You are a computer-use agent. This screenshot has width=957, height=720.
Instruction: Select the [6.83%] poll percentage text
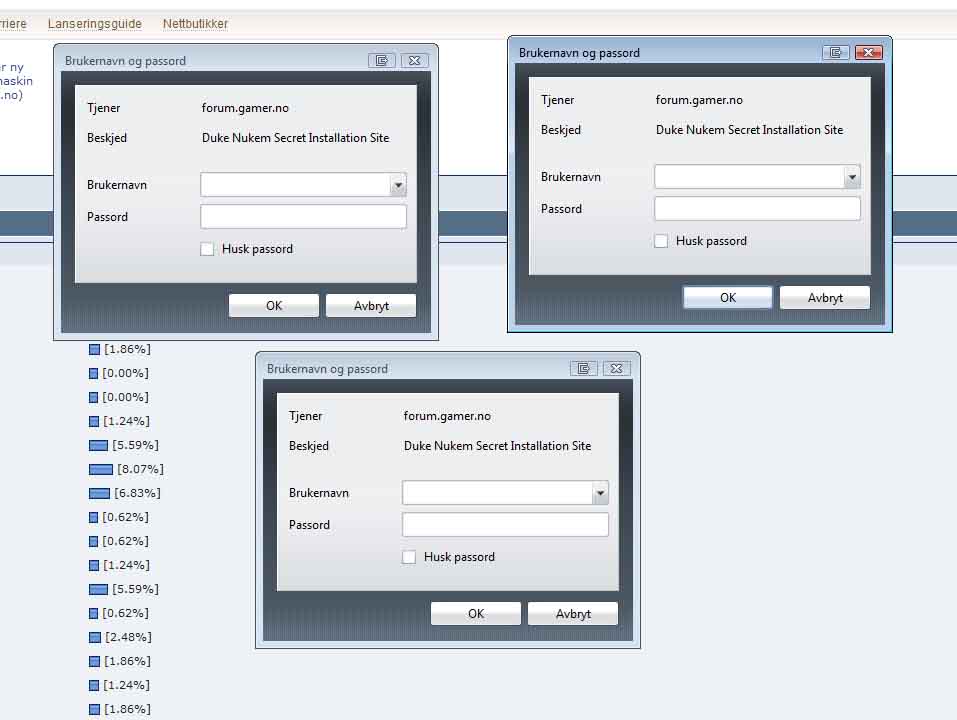click(x=137, y=493)
